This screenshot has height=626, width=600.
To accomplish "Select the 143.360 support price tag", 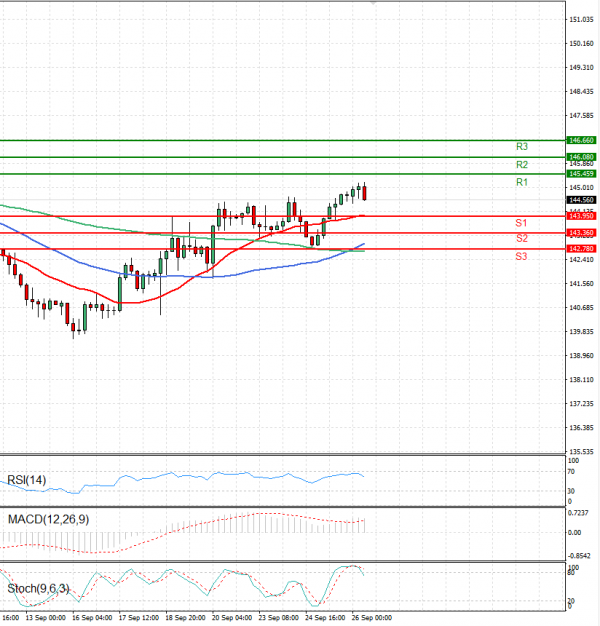I will pyautogui.click(x=581, y=233).
